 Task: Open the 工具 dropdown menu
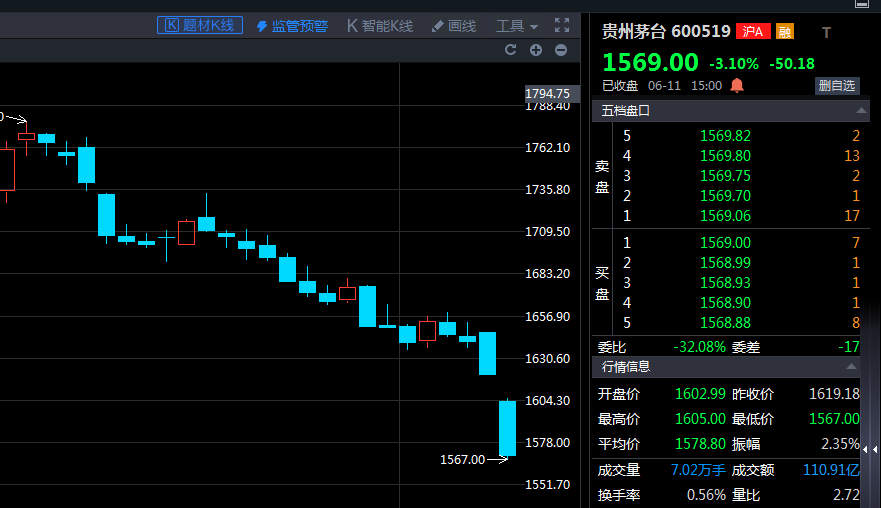pyautogui.click(x=517, y=26)
